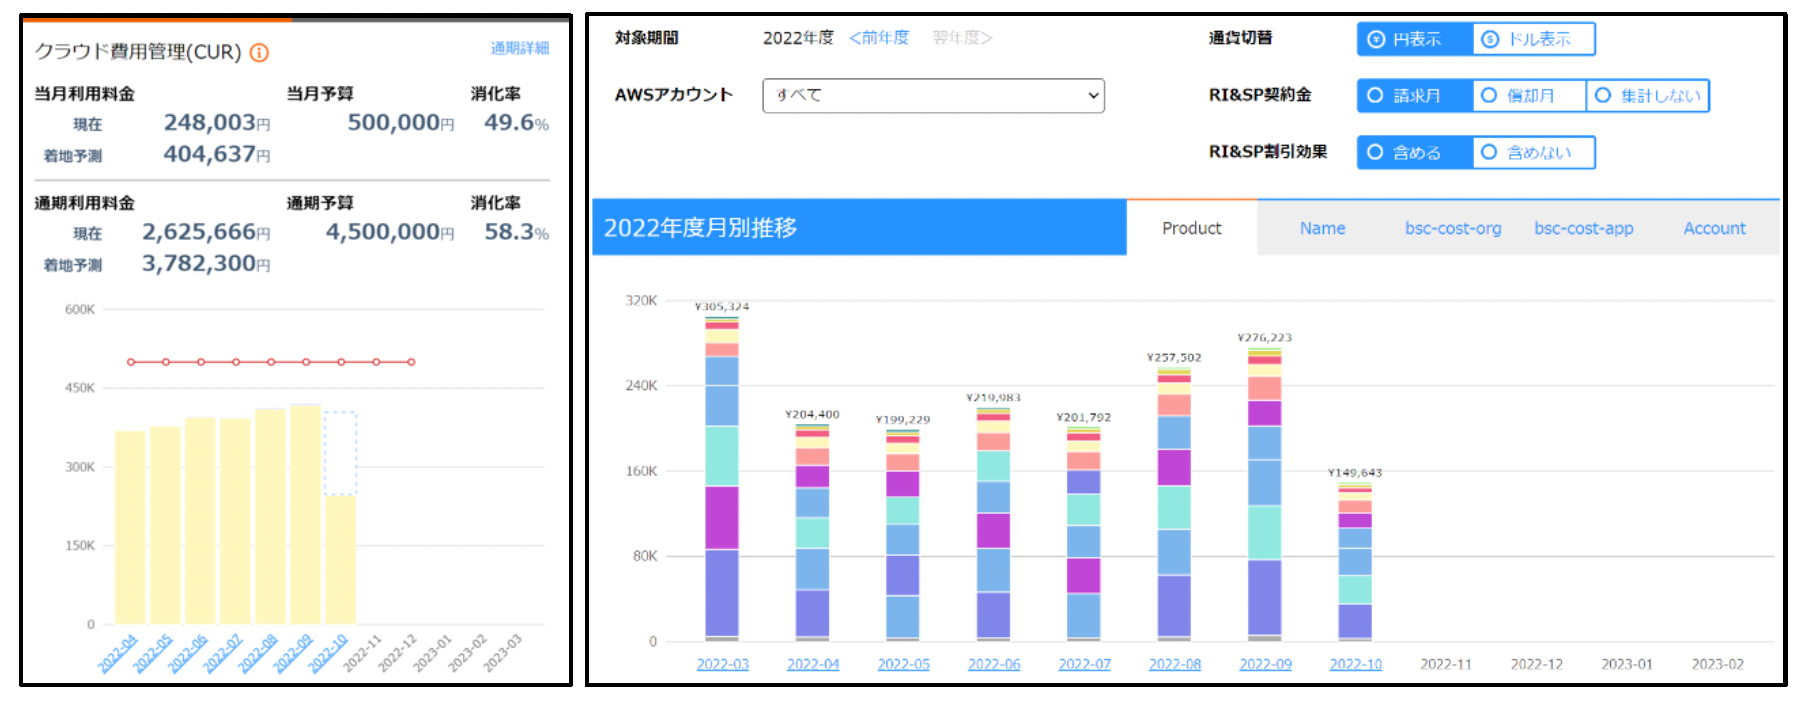Click the 3,782,300円 full-term forecast value
The height and width of the screenshot is (706, 1810).
(x=206, y=263)
